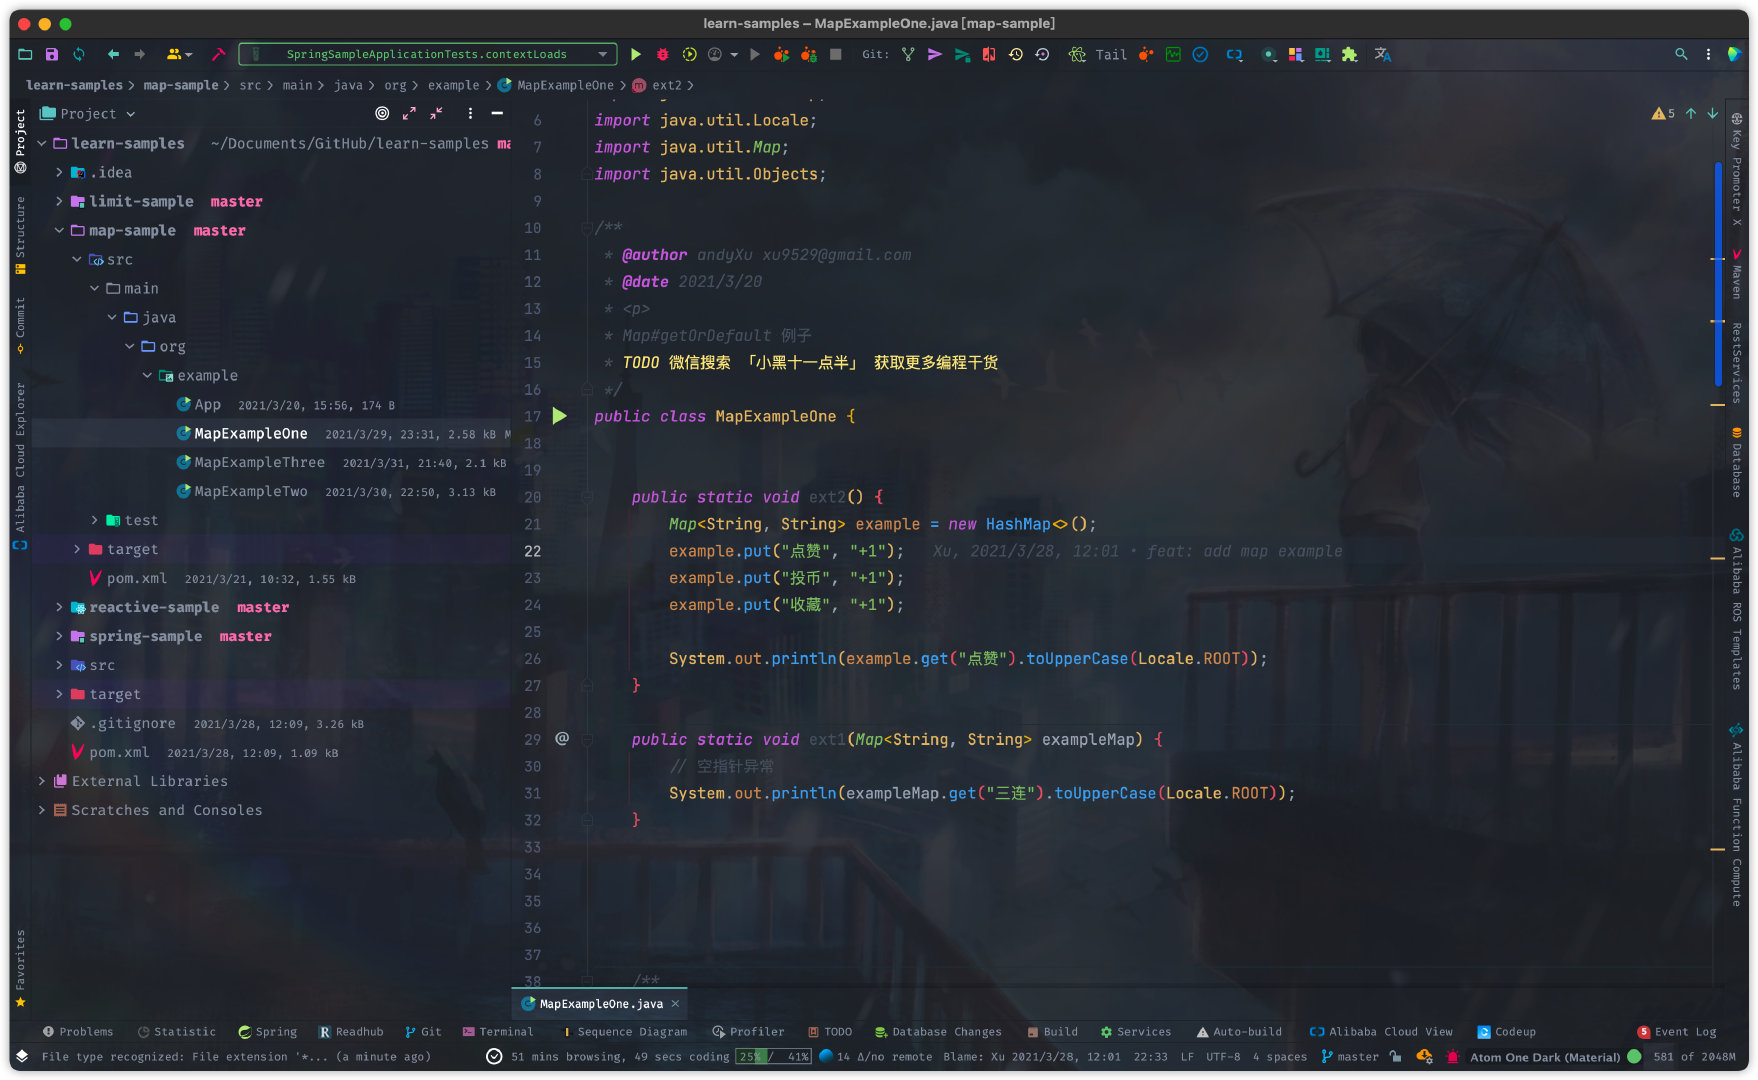
Task: Expand the .idea folder
Action: pyautogui.click(x=59, y=172)
